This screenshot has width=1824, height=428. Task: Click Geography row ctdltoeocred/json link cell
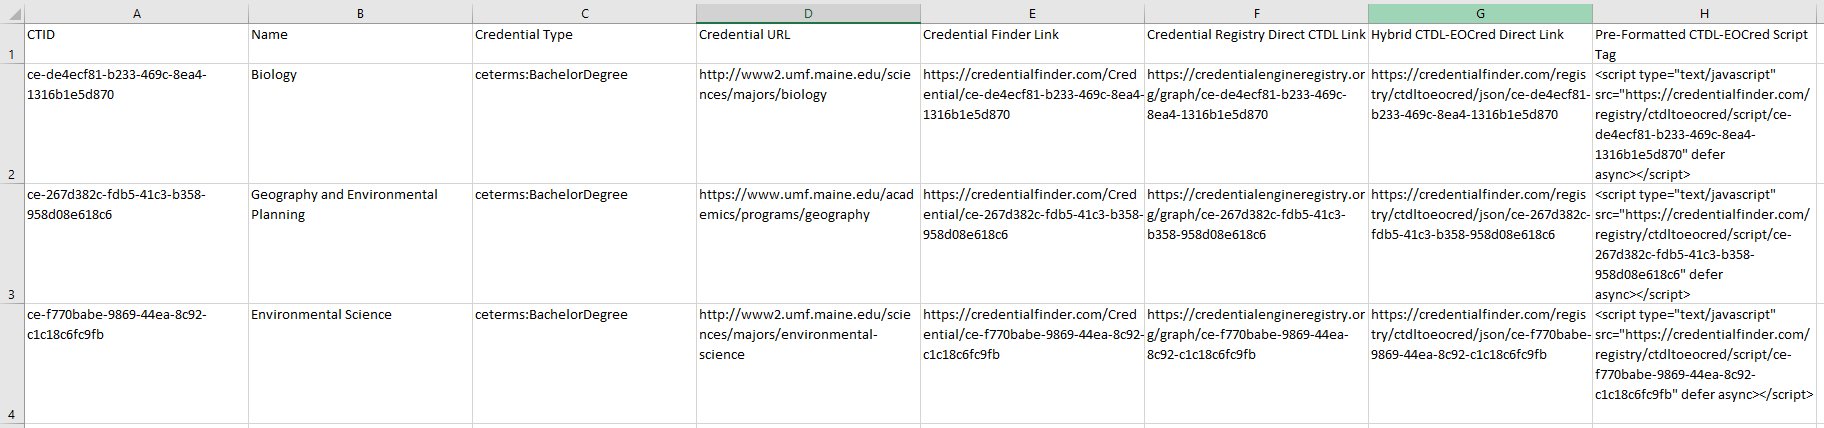click(1480, 244)
